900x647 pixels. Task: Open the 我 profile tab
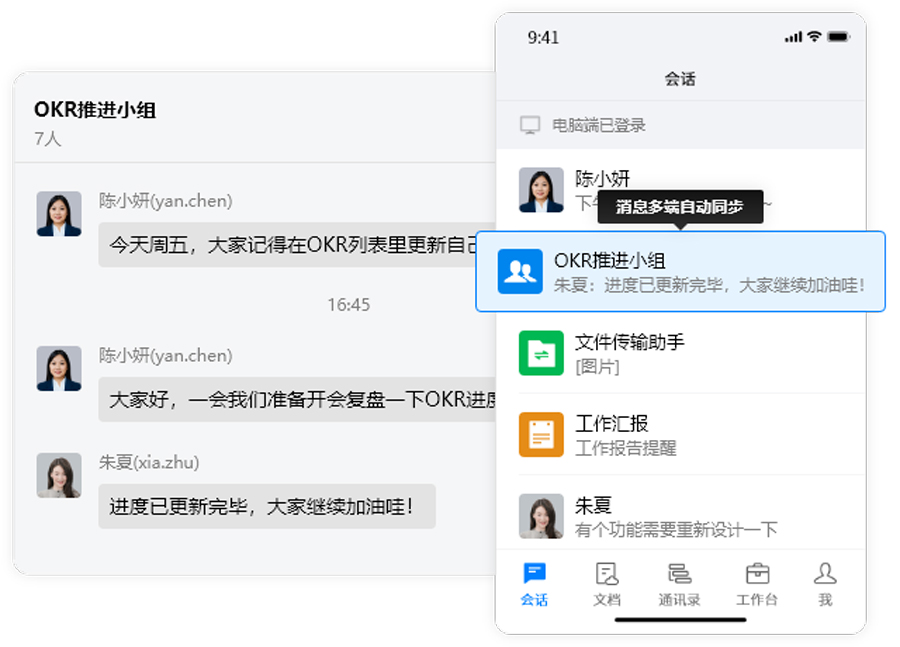tap(825, 584)
